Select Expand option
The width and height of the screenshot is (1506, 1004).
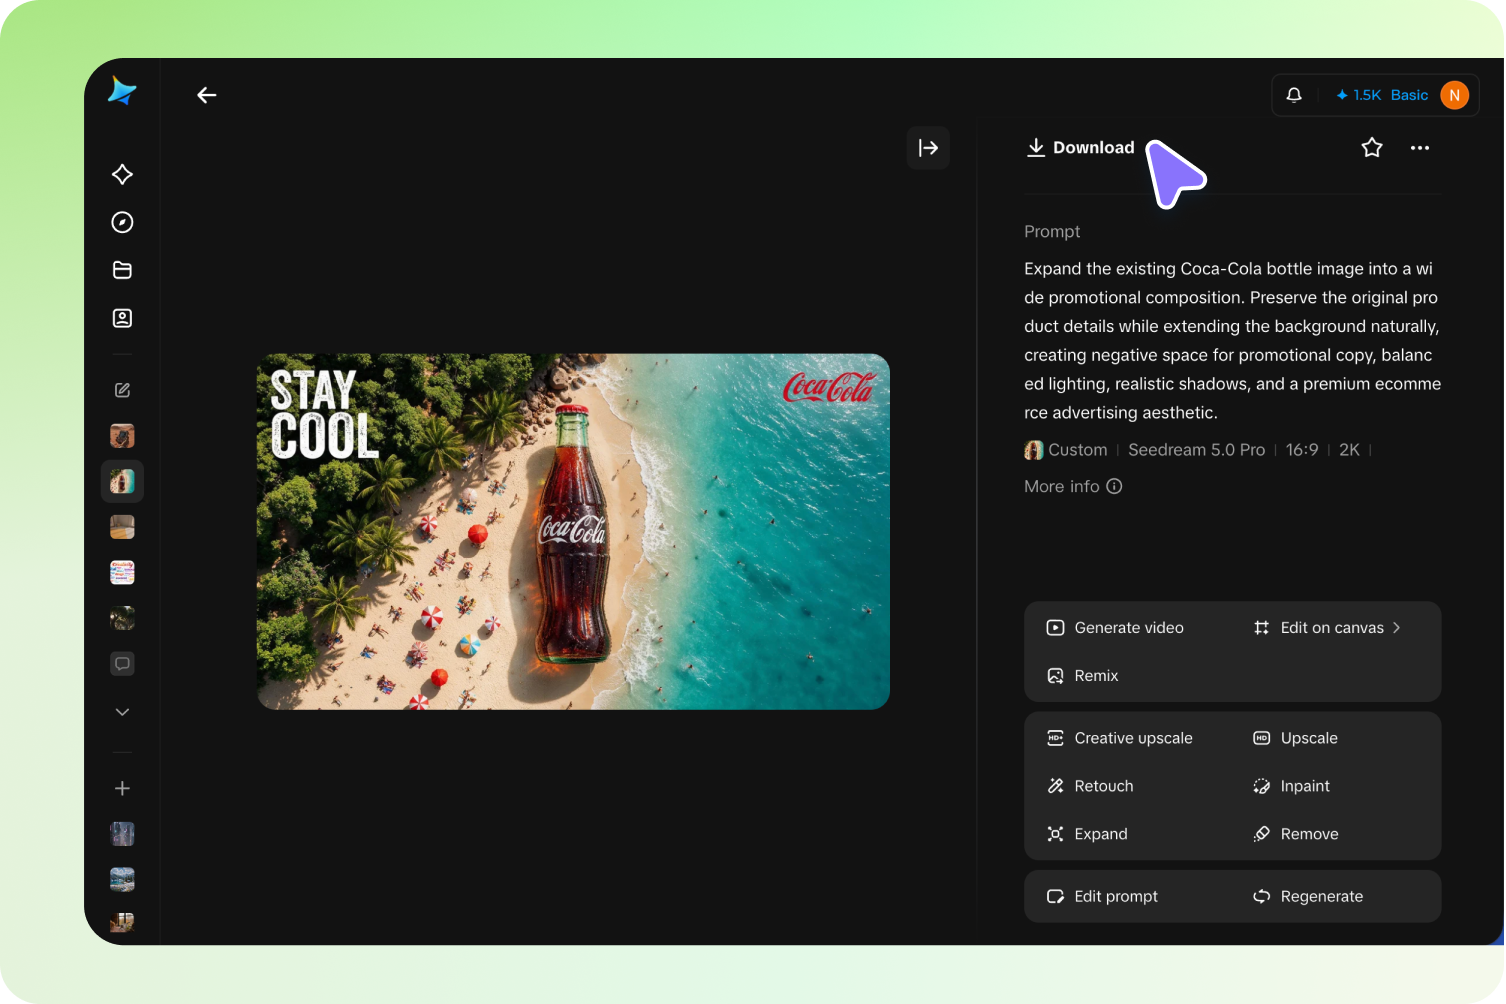(x=1086, y=834)
